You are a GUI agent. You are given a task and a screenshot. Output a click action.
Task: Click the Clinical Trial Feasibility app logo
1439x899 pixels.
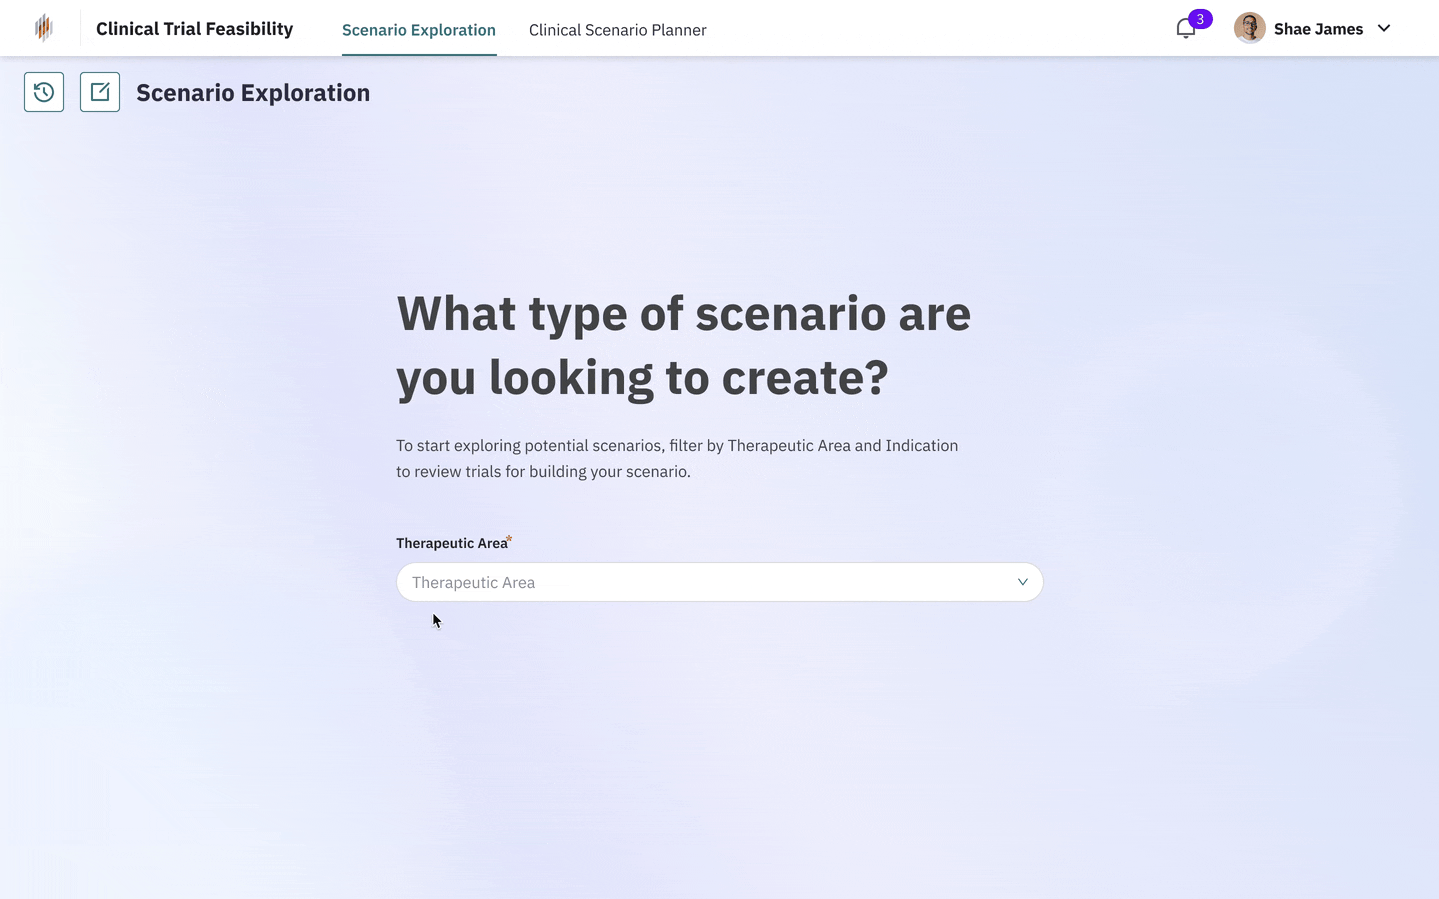[43, 28]
